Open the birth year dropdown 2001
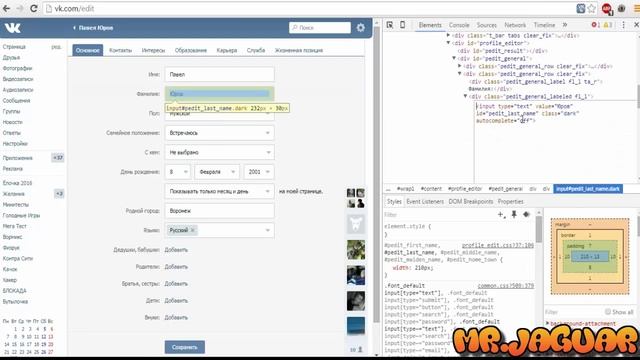Image resolution: width=640 pixels, height=360 pixels. coord(259,172)
